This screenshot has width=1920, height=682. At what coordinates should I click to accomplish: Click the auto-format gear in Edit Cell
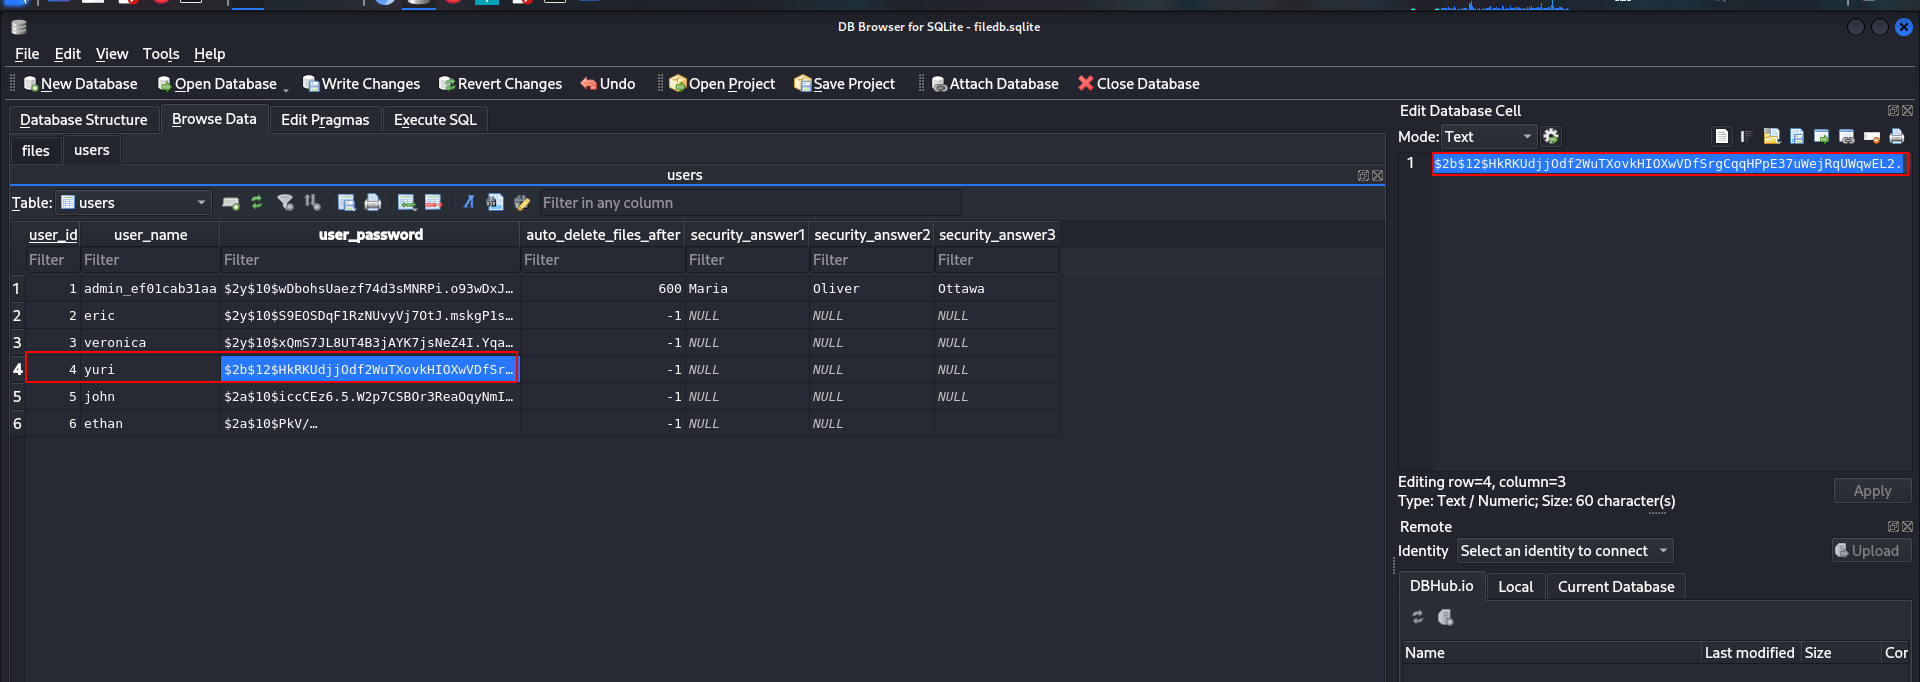coord(1551,136)
